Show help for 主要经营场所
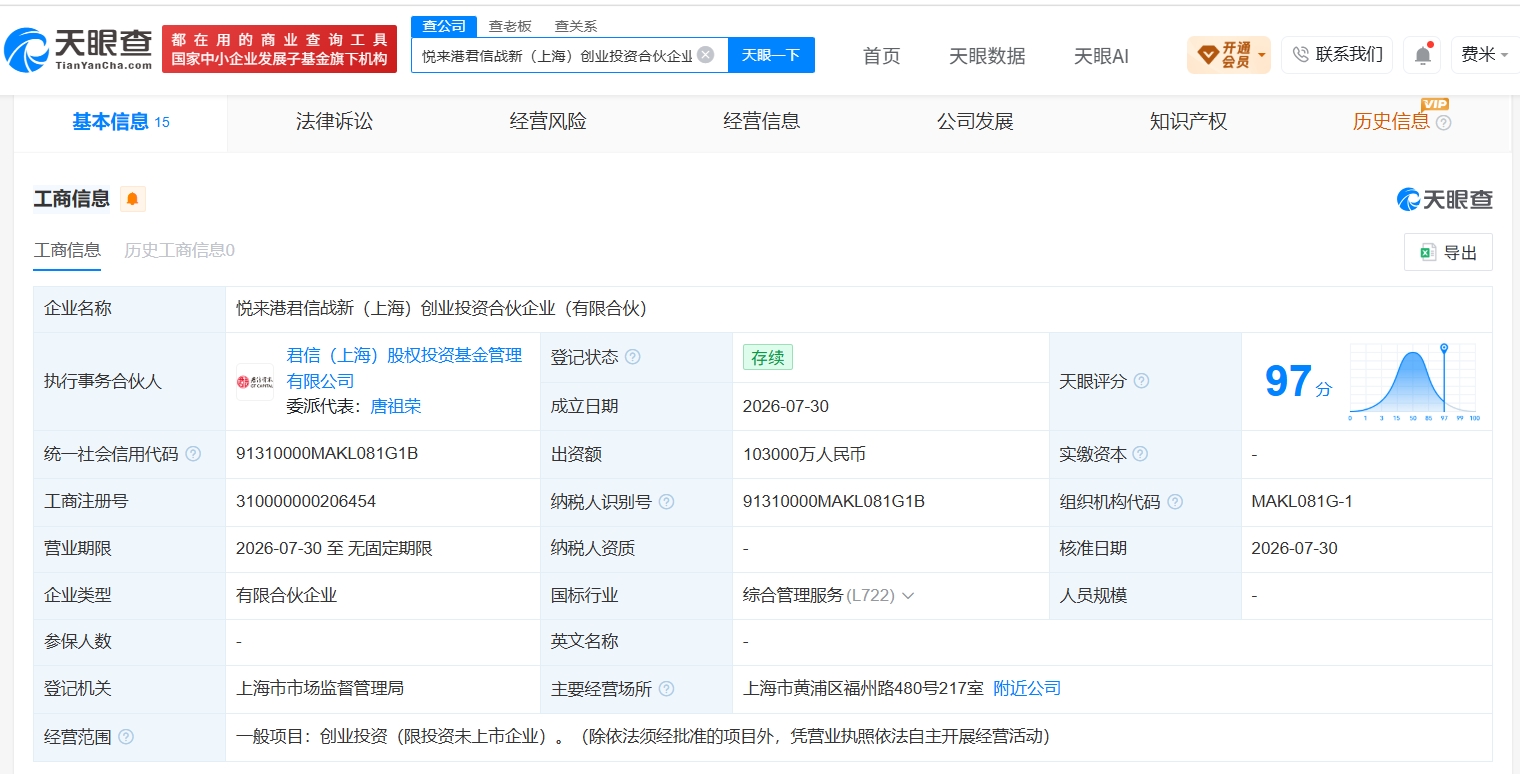The height and width of the screenshot is (774, 1520). (x=666, y=689)
